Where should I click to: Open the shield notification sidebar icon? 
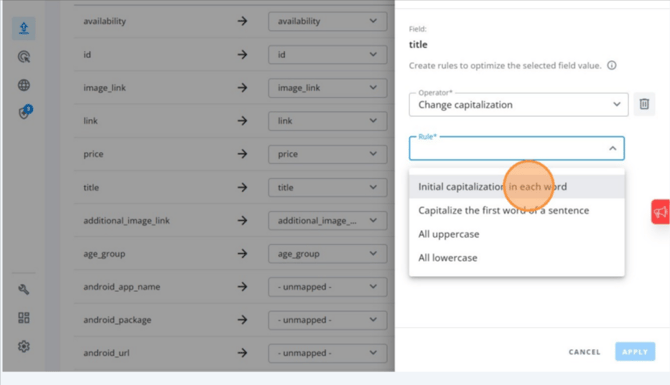[x=25, y=112]
